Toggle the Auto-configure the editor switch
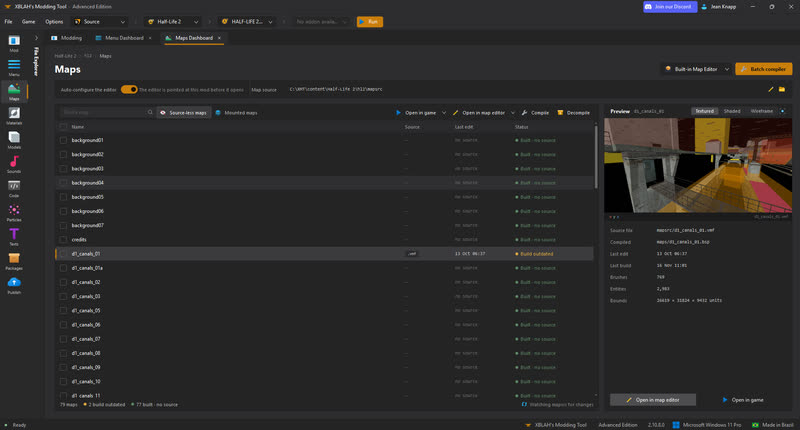 pyautogui.click(x=129, y=89)
